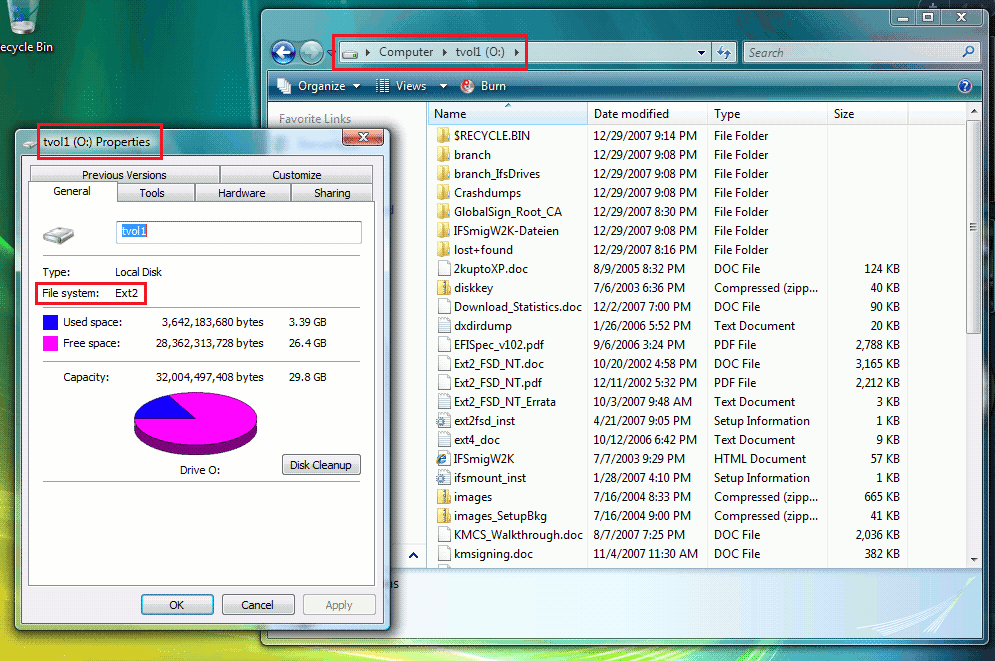Click the Disk Cleanup button

[x=321, y=465]
